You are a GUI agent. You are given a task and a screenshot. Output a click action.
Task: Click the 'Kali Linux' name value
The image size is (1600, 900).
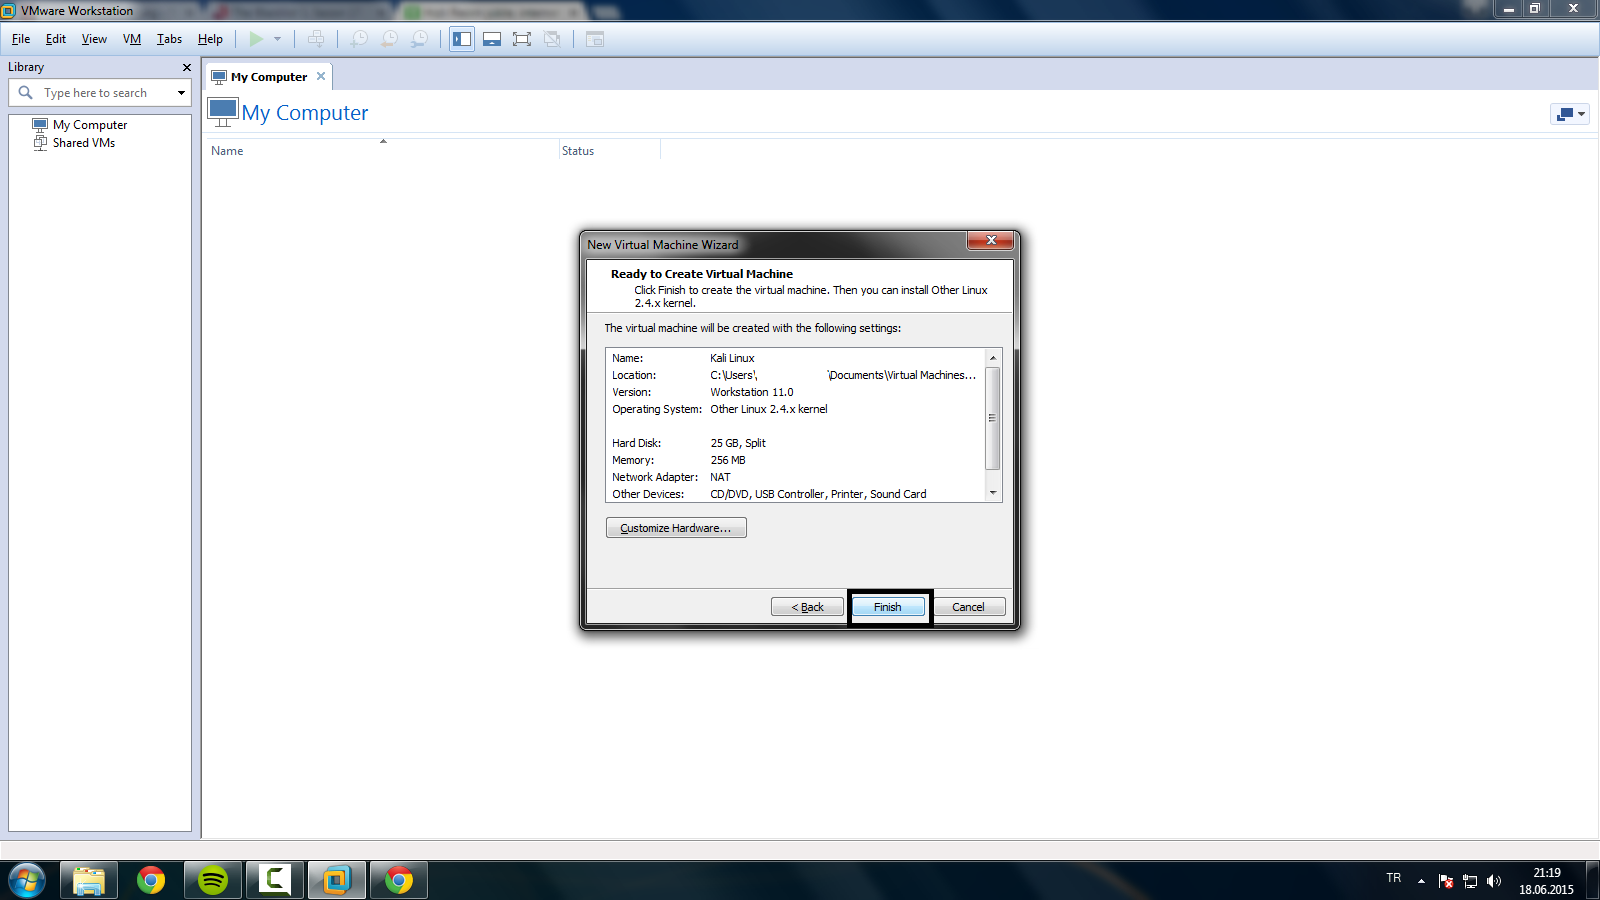point(732,358)
